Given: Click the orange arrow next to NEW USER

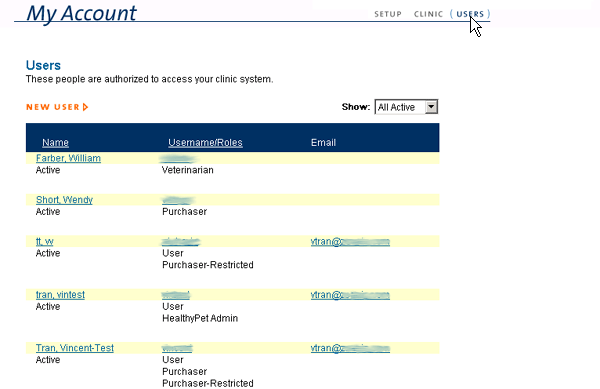Looking at the screenshot, I should [85, 107].
